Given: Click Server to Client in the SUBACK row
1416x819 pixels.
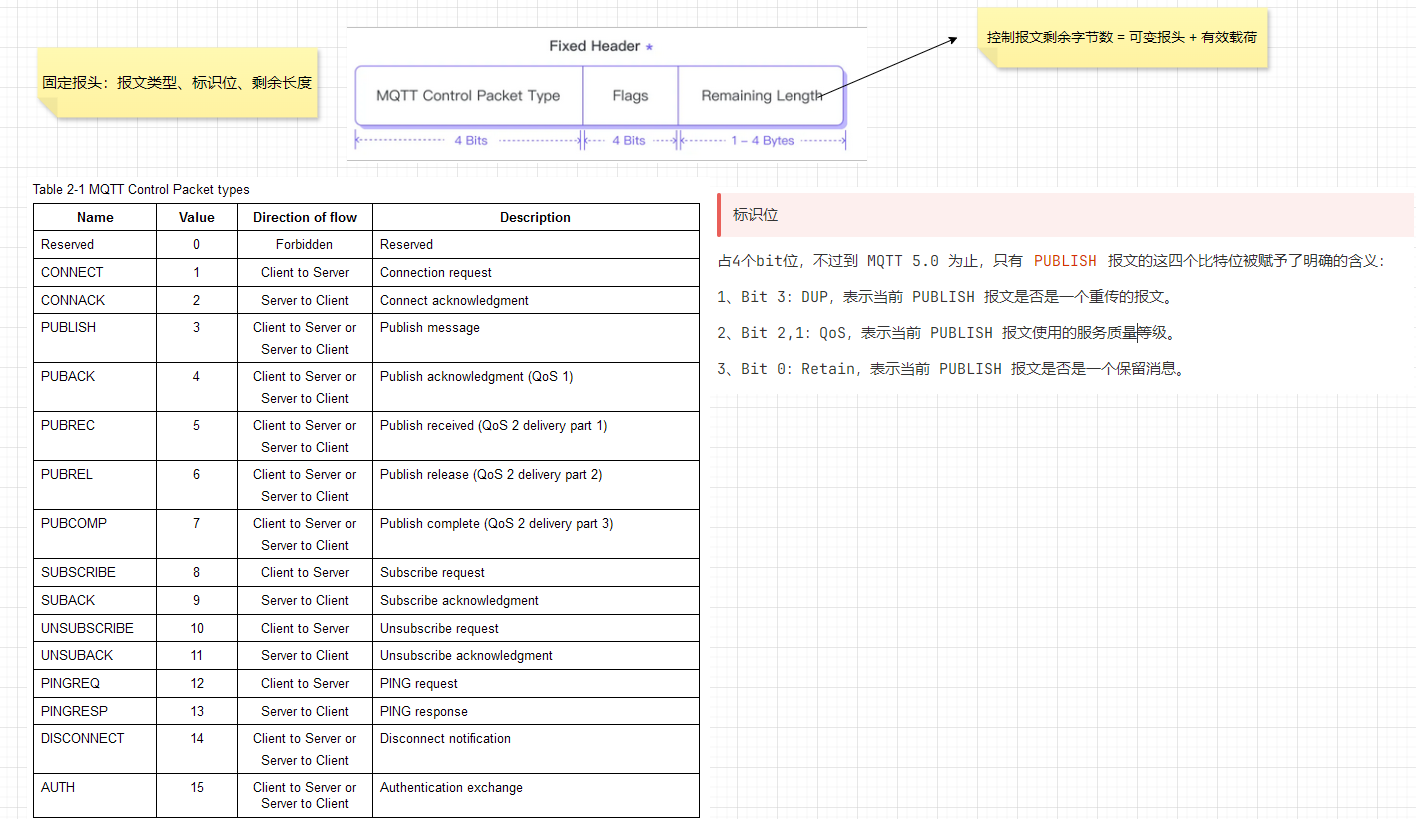Looking at the screenshot, I should click(305, 600).
